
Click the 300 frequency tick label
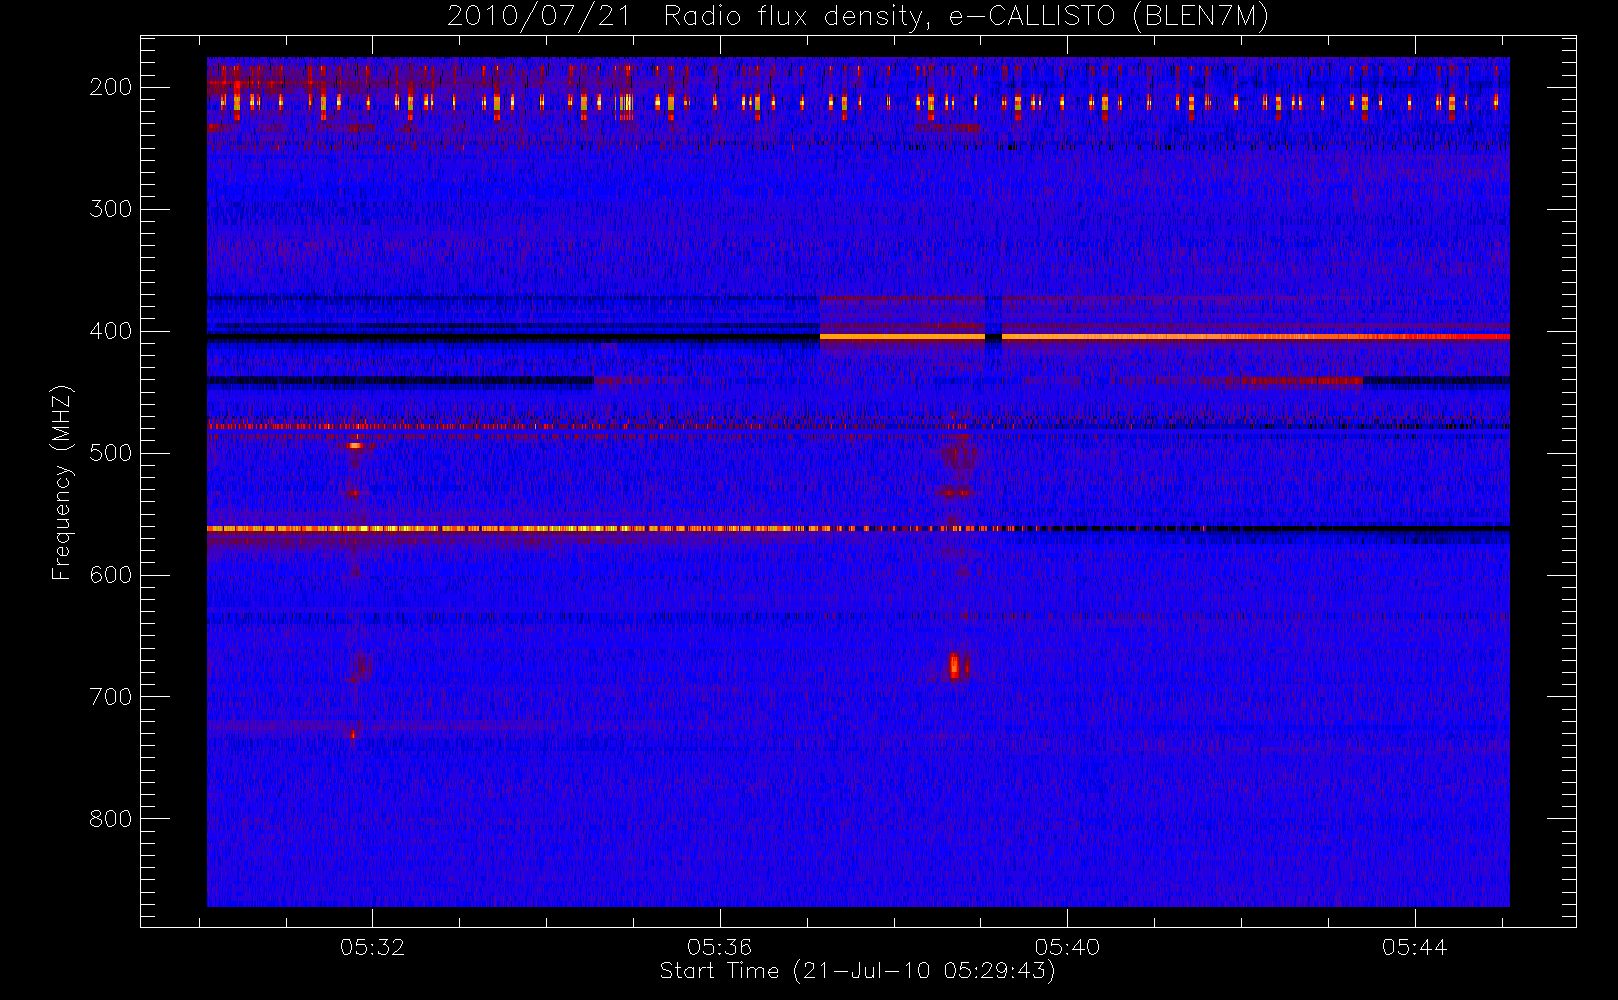(111, 209)
